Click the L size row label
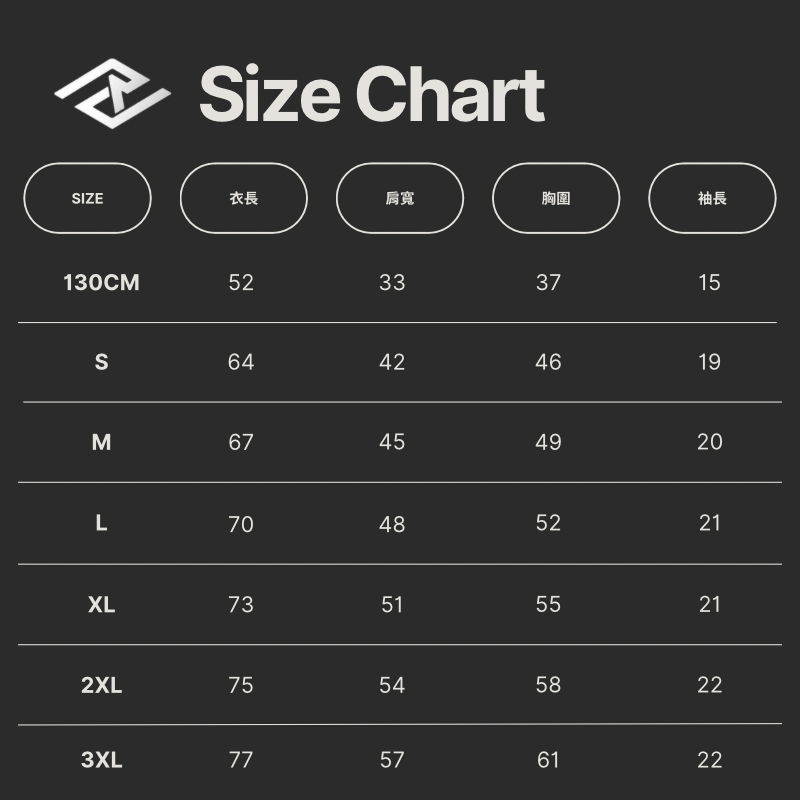Screen dimensions: 800x800 [101, 523]
